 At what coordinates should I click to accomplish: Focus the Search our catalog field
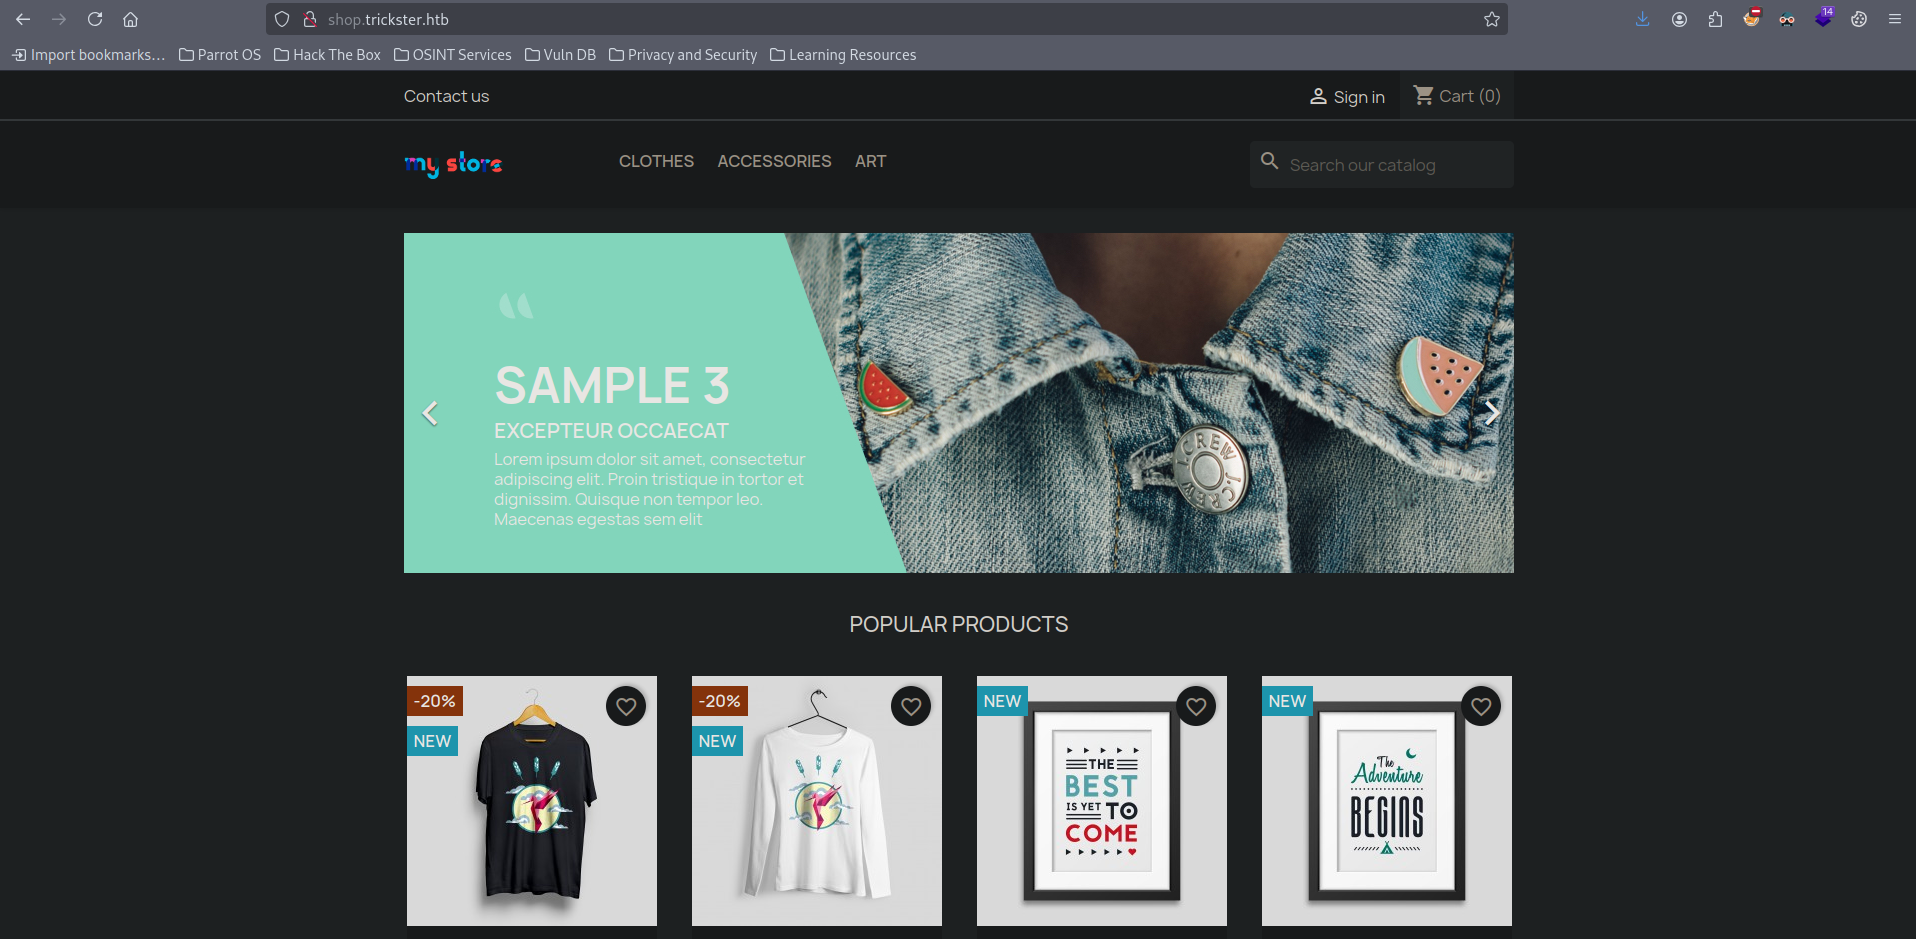[x=1395, y=165]
